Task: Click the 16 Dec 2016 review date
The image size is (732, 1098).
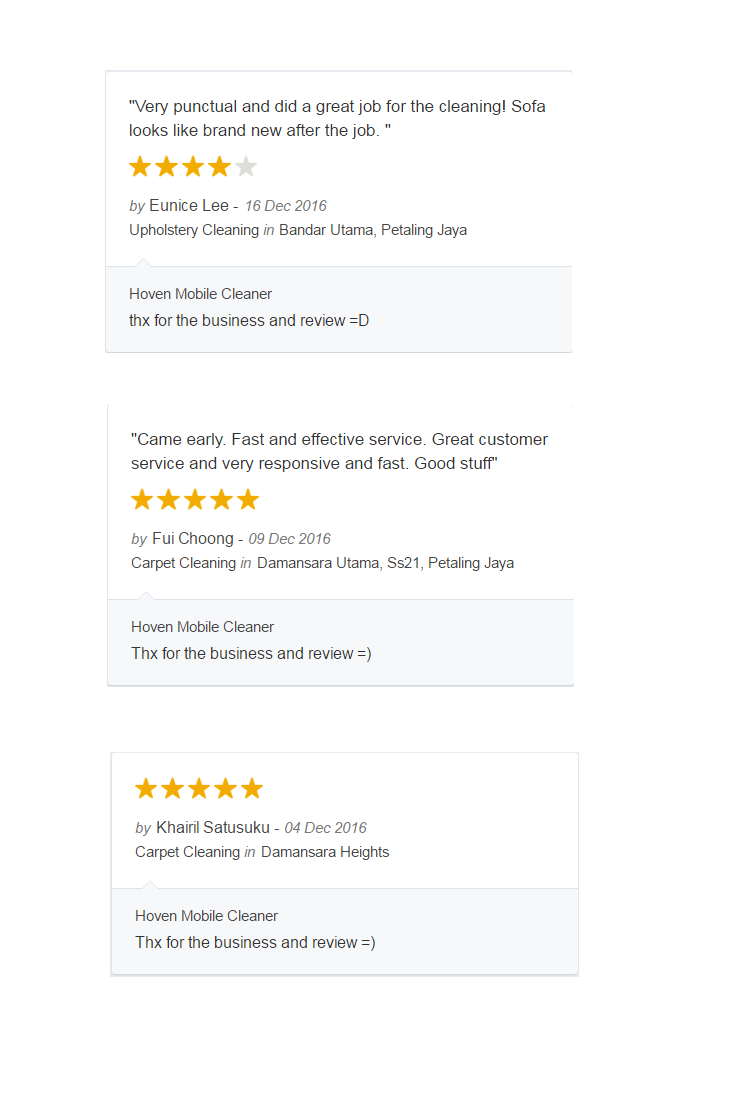Action: tap(285, 206)
